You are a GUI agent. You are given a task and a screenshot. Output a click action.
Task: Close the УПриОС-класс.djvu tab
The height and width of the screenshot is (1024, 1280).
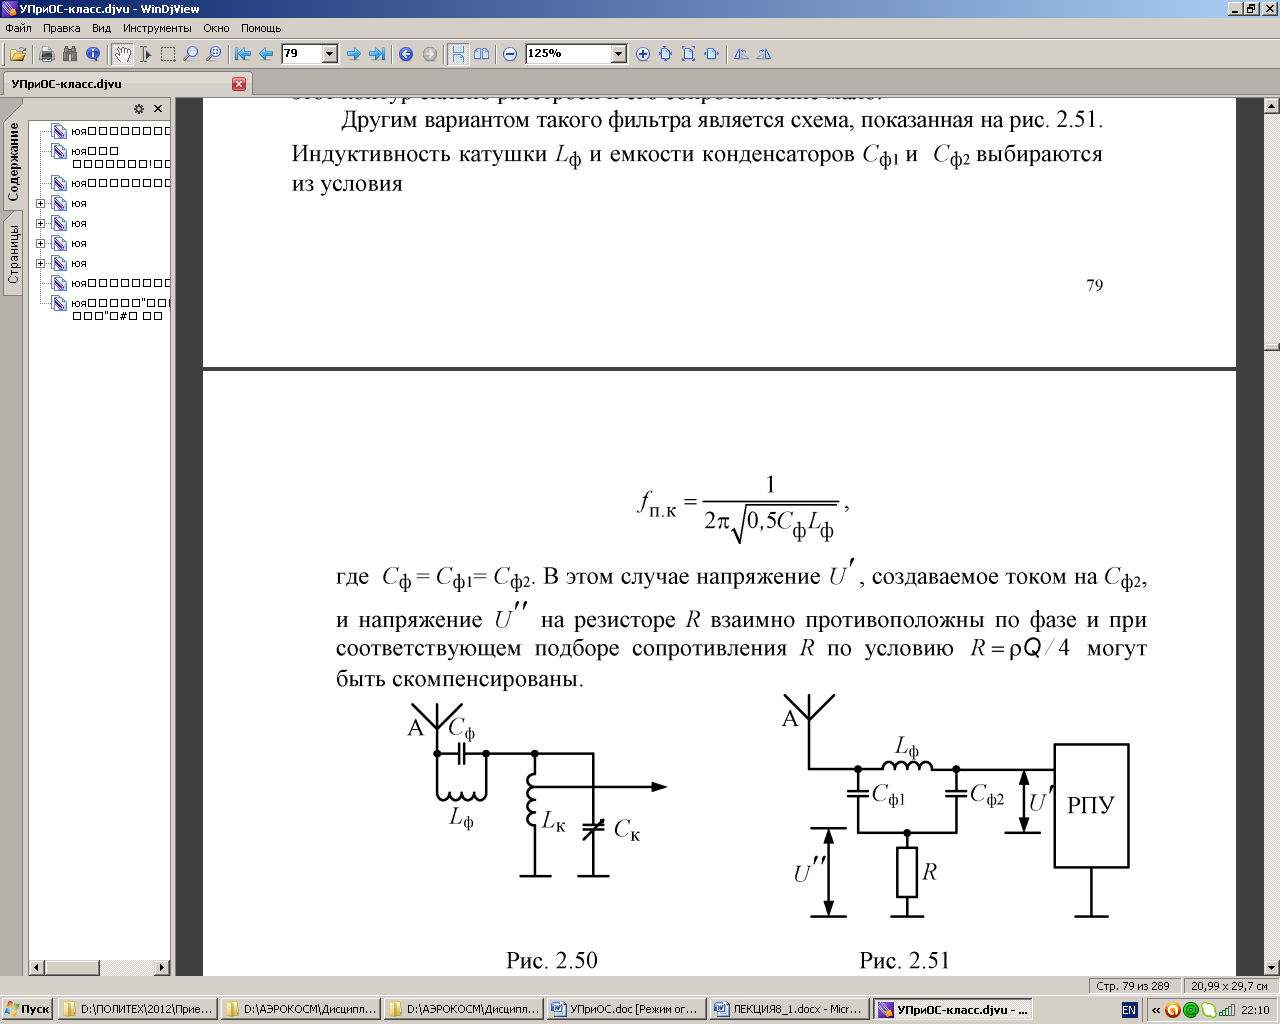[239, 84]
